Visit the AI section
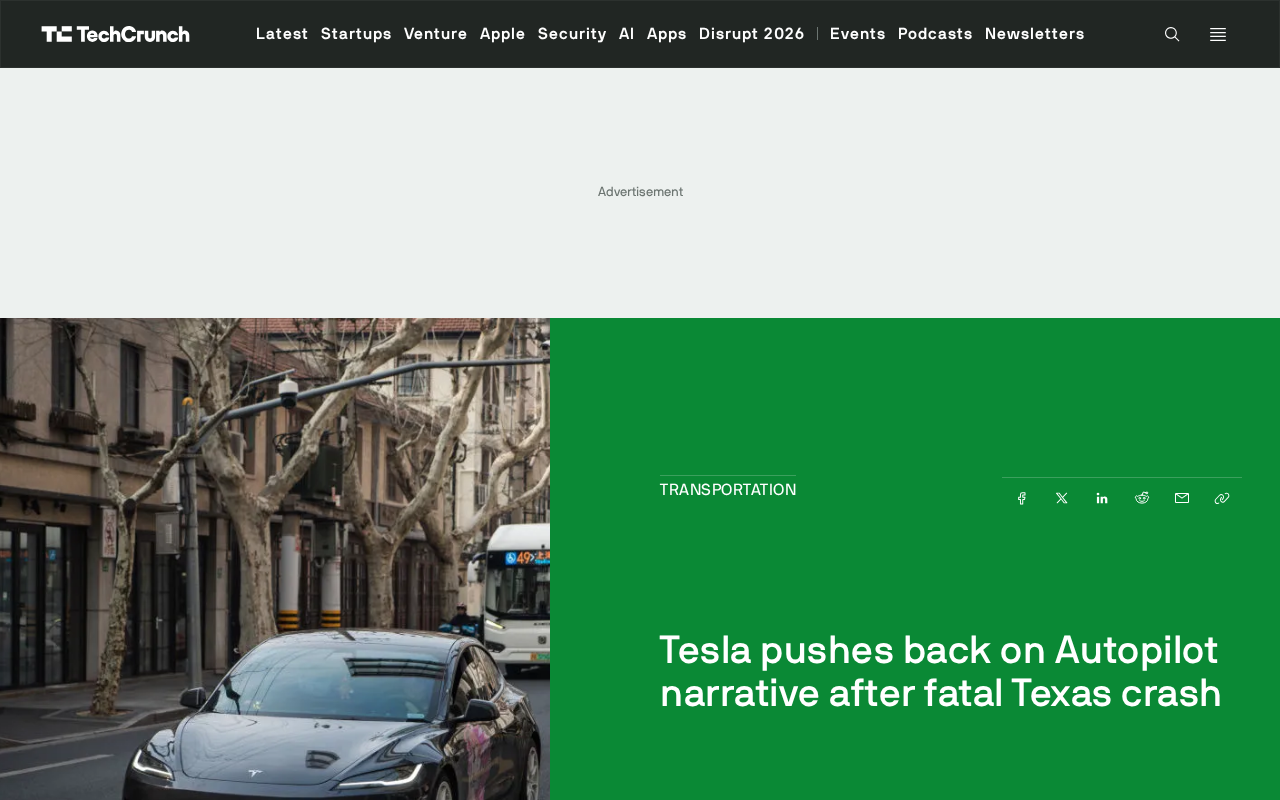Viewport: 1280px width, 800px height. click(627, 34)
